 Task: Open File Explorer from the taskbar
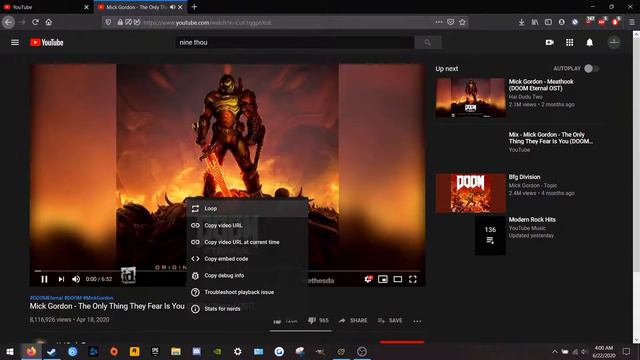pos(176,351)
